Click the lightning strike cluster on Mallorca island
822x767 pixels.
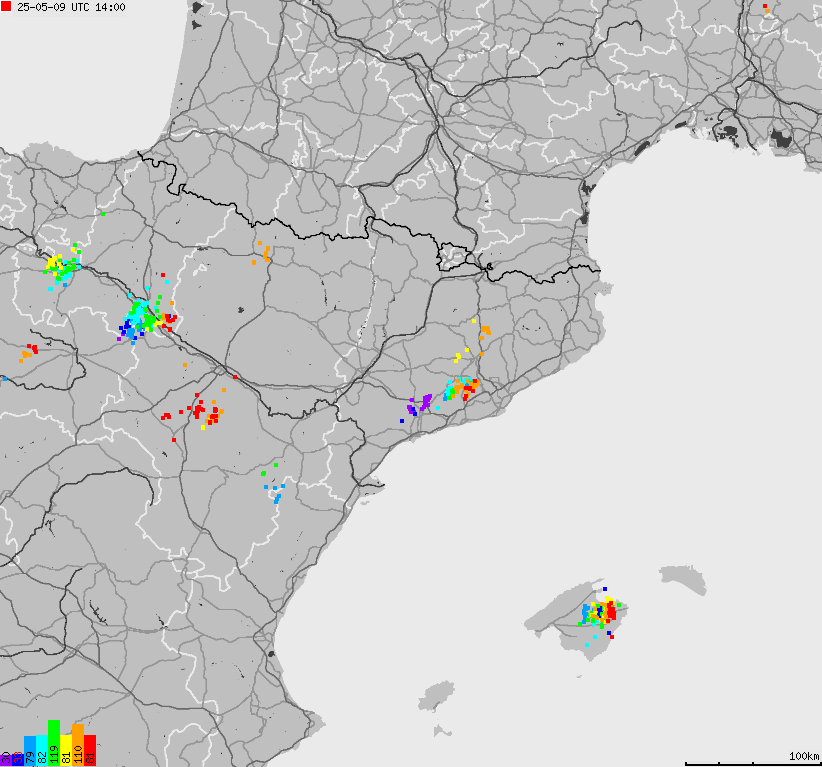(x=600, y=613)
